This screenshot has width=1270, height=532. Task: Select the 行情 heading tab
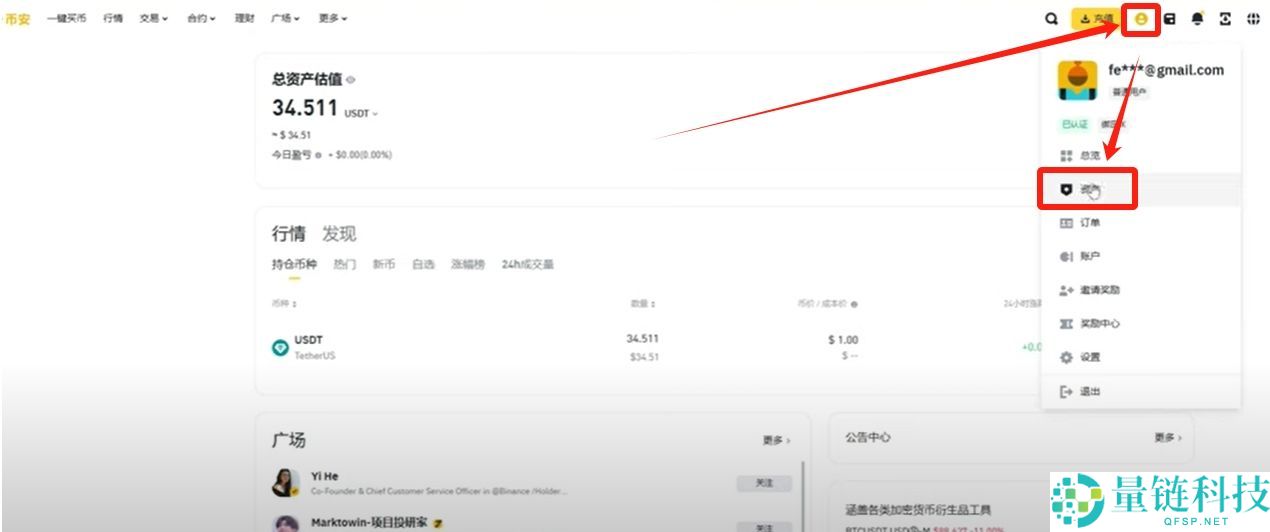click(289, 234)
